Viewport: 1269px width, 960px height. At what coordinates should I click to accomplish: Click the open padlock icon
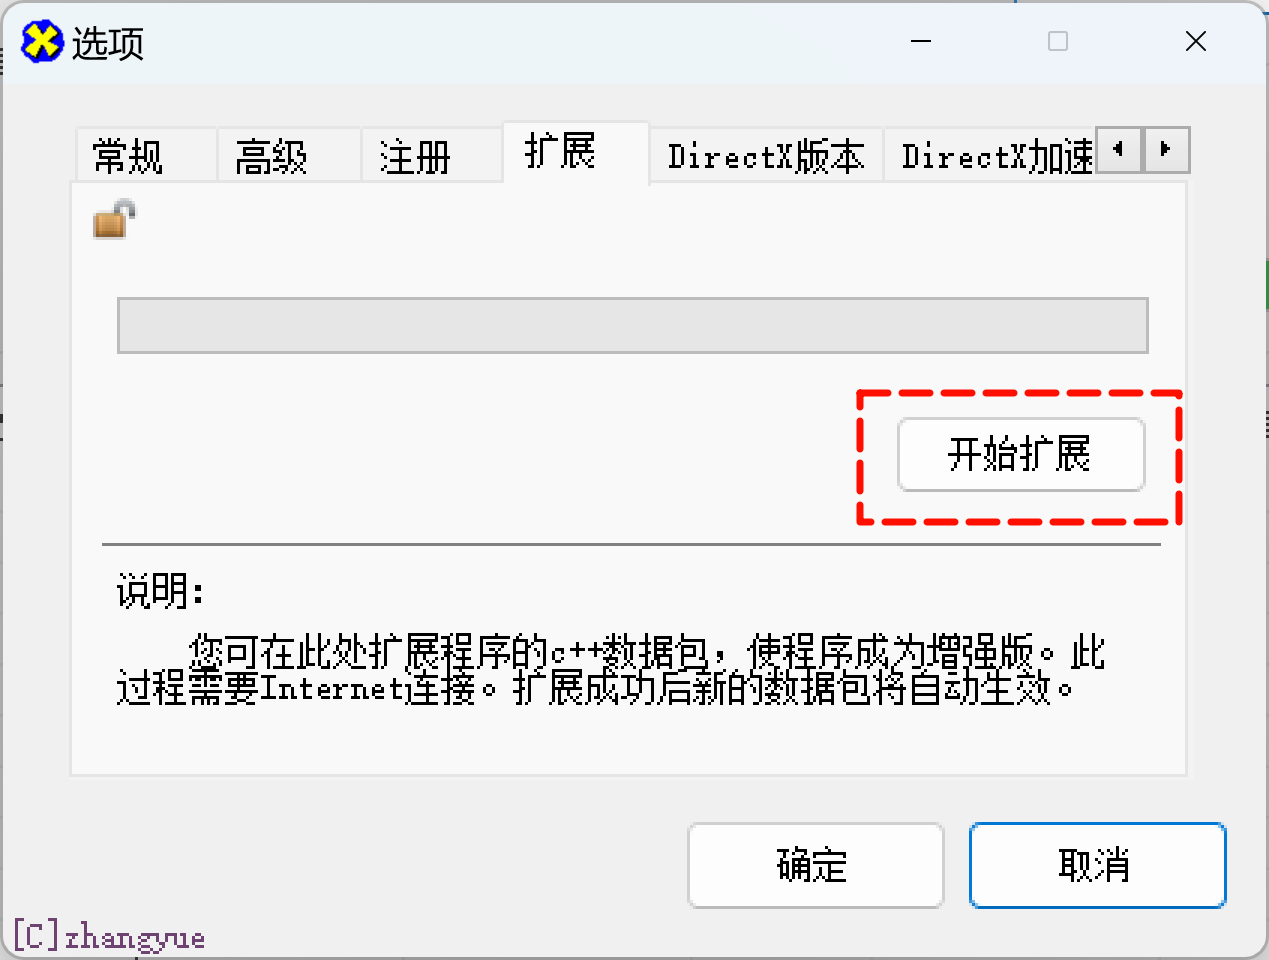click(x=114, y=219)
